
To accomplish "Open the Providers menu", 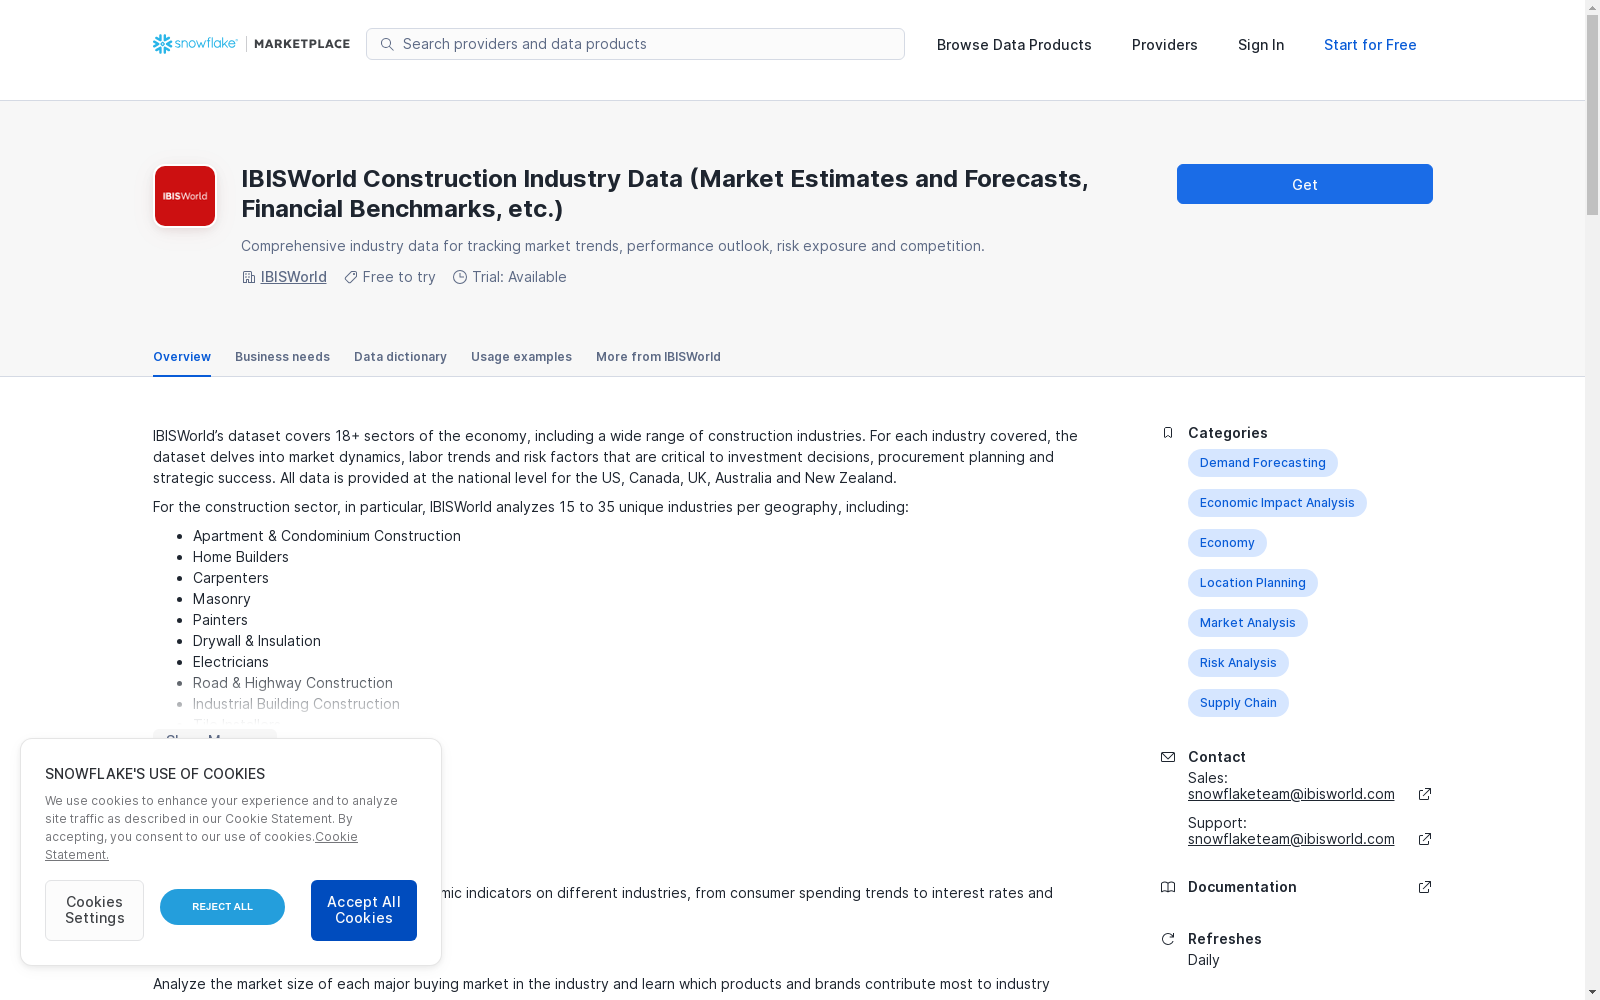I will (1165, 45).
